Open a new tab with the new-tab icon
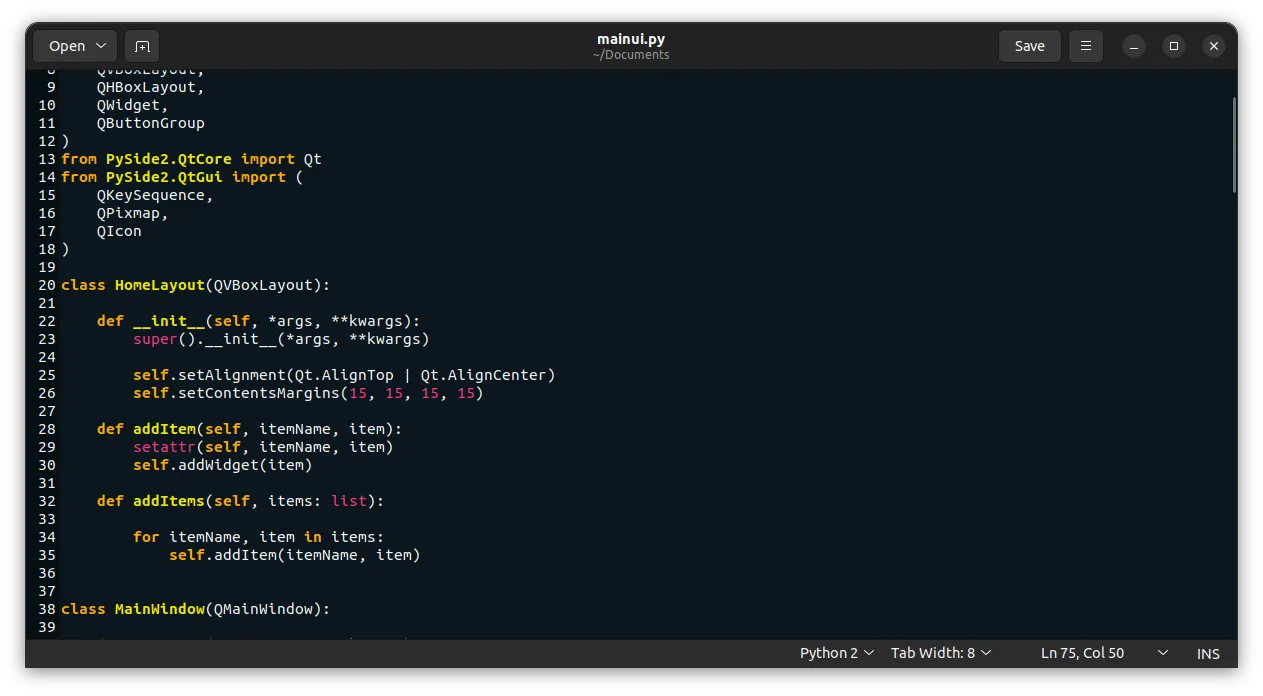This screenshot has width=1263, height=696. [141, 45]
